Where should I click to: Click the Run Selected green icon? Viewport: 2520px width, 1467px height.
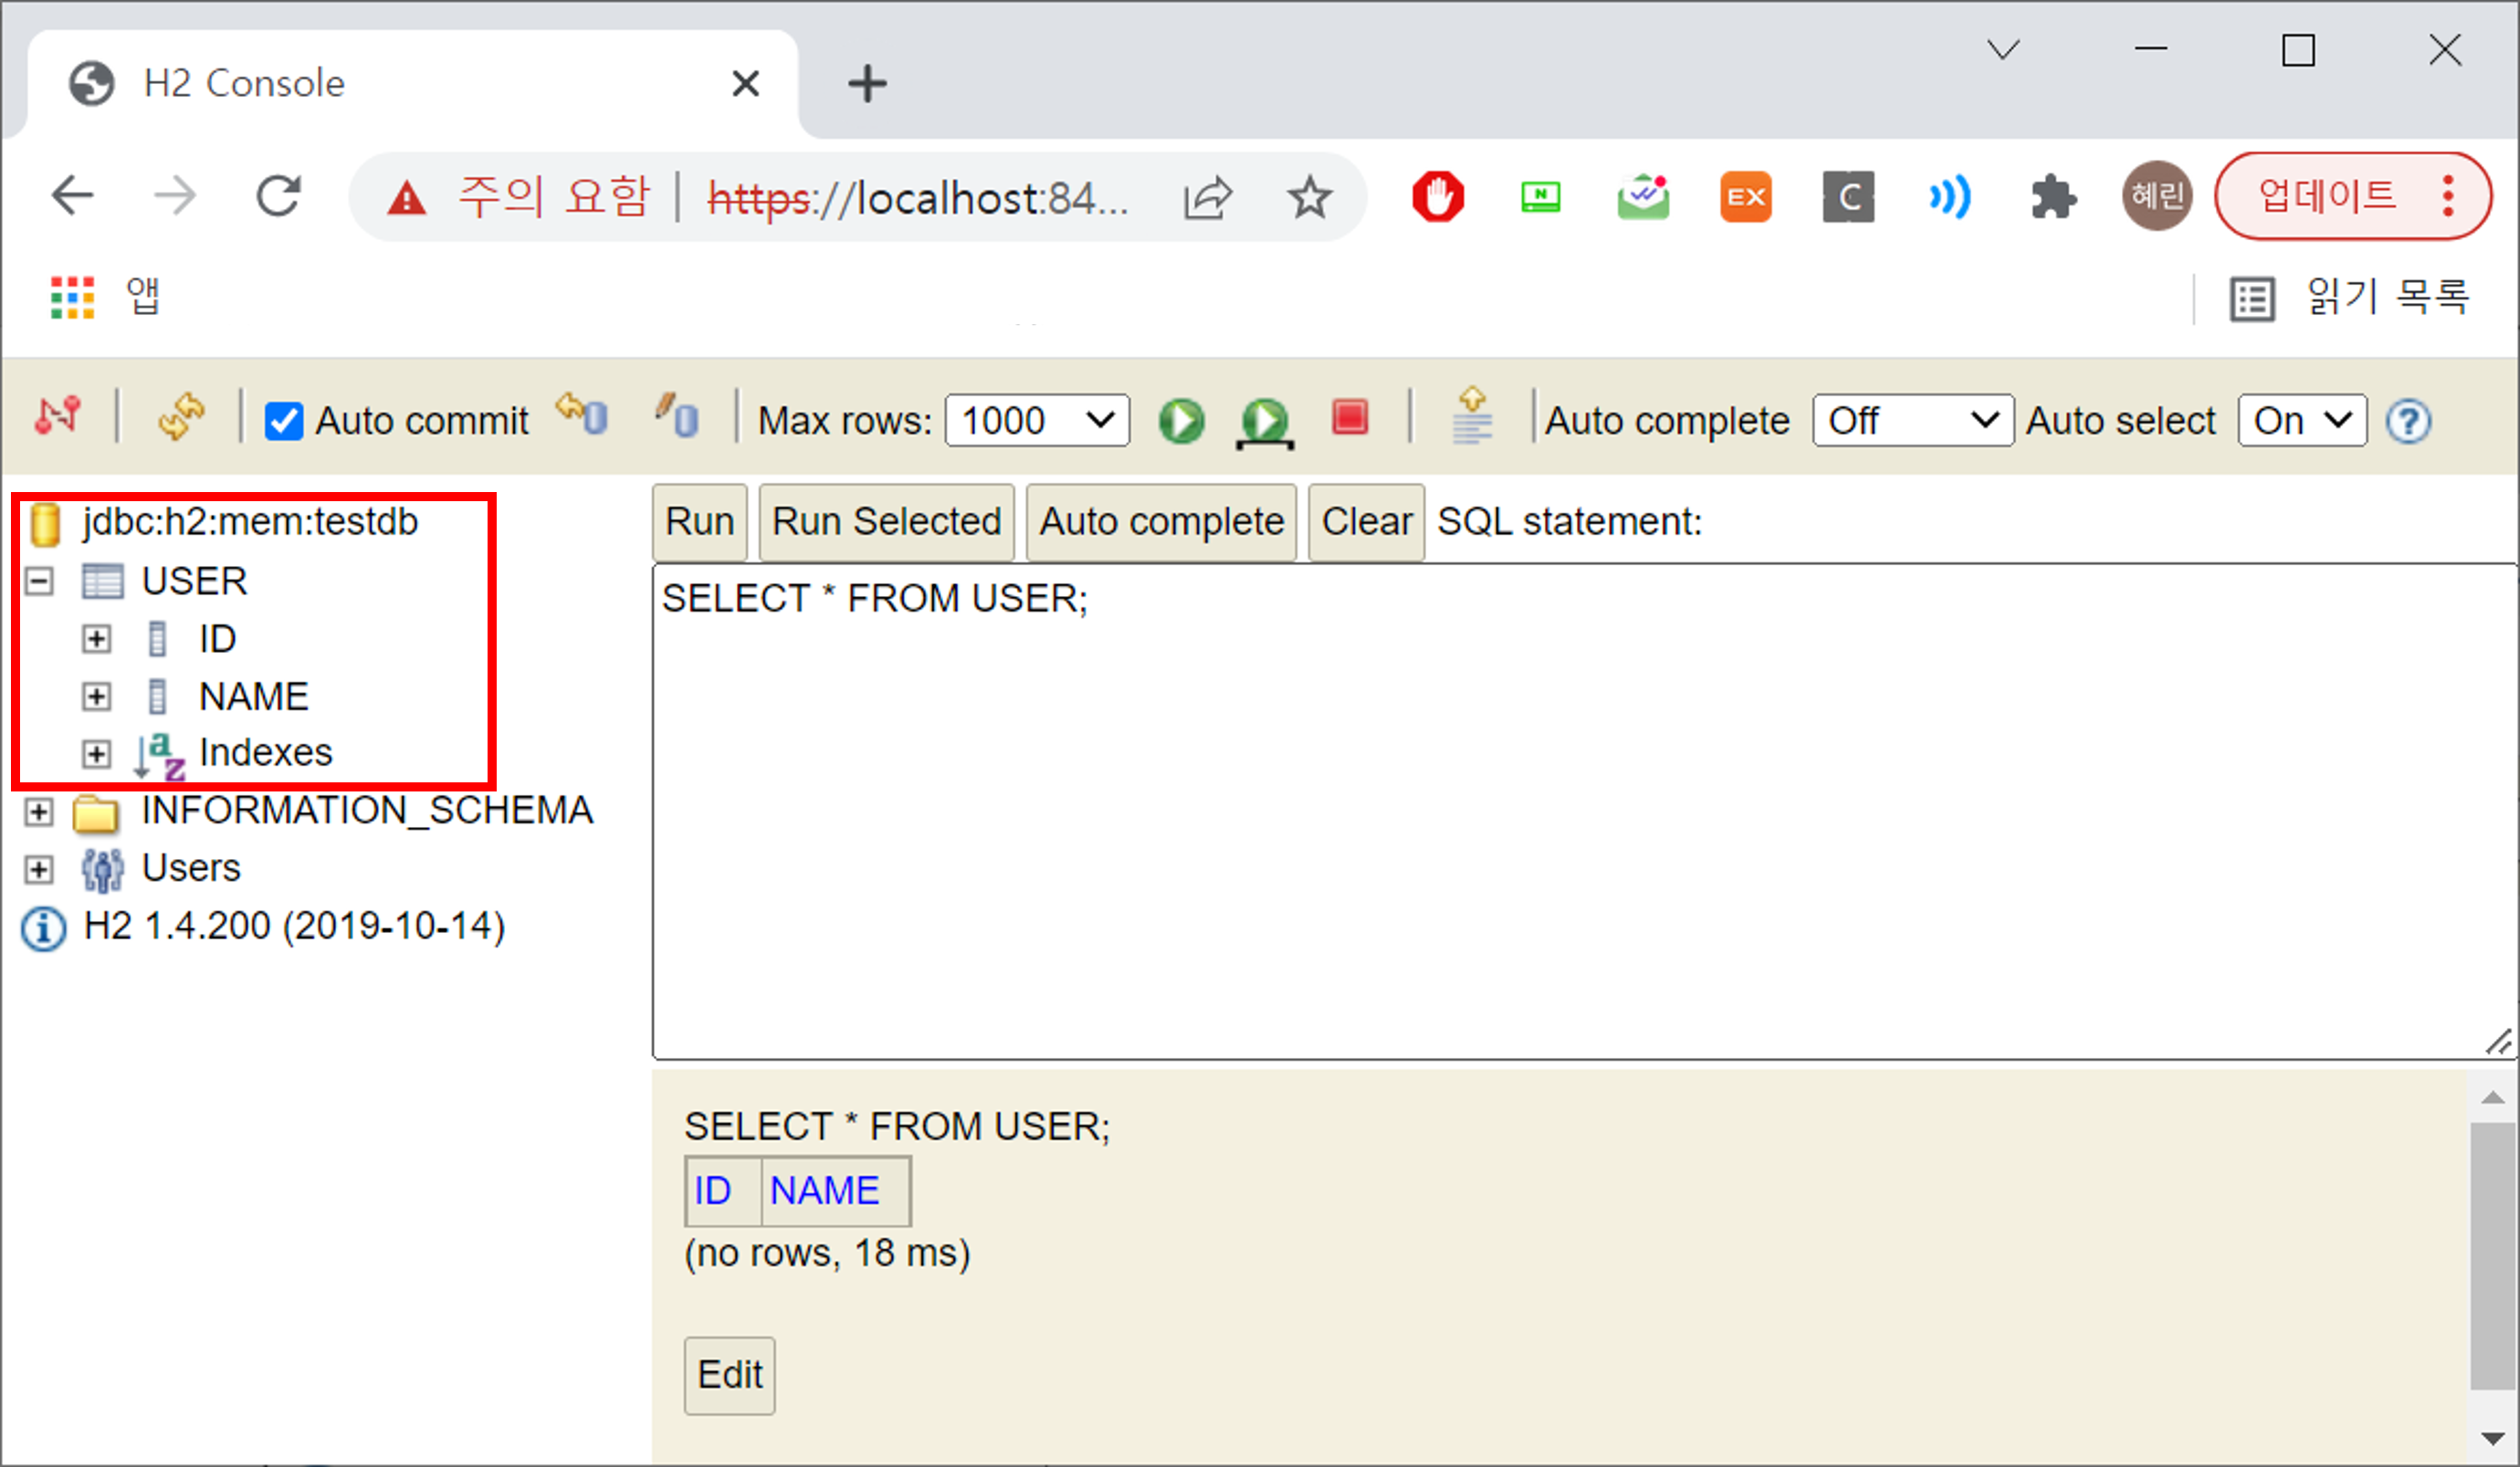point(1265,422)
